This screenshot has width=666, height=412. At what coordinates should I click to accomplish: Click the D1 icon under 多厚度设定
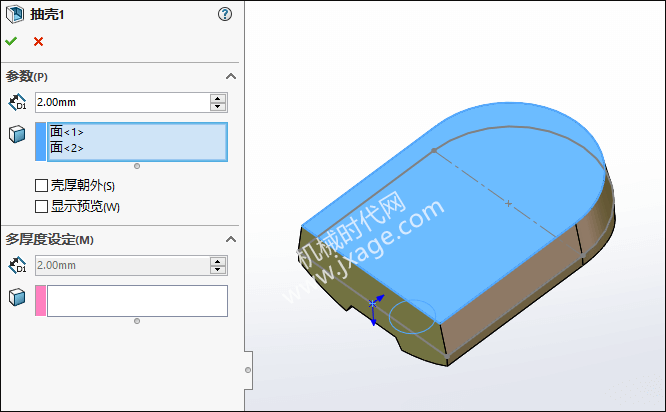(x=17, y=265)
